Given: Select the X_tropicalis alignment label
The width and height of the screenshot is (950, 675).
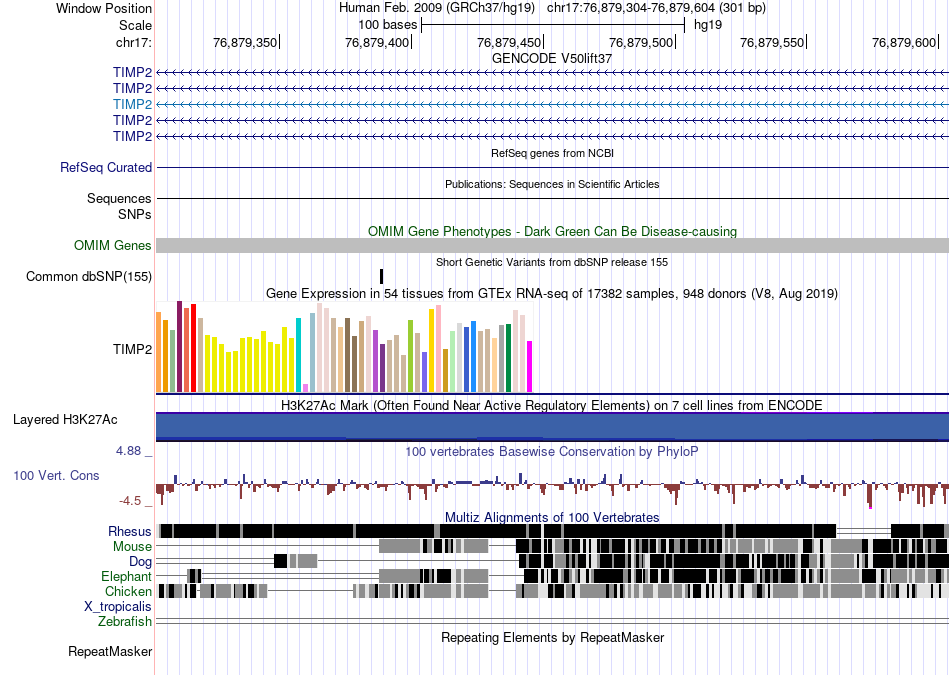Looking at the screenshot, I should point(118,607).
